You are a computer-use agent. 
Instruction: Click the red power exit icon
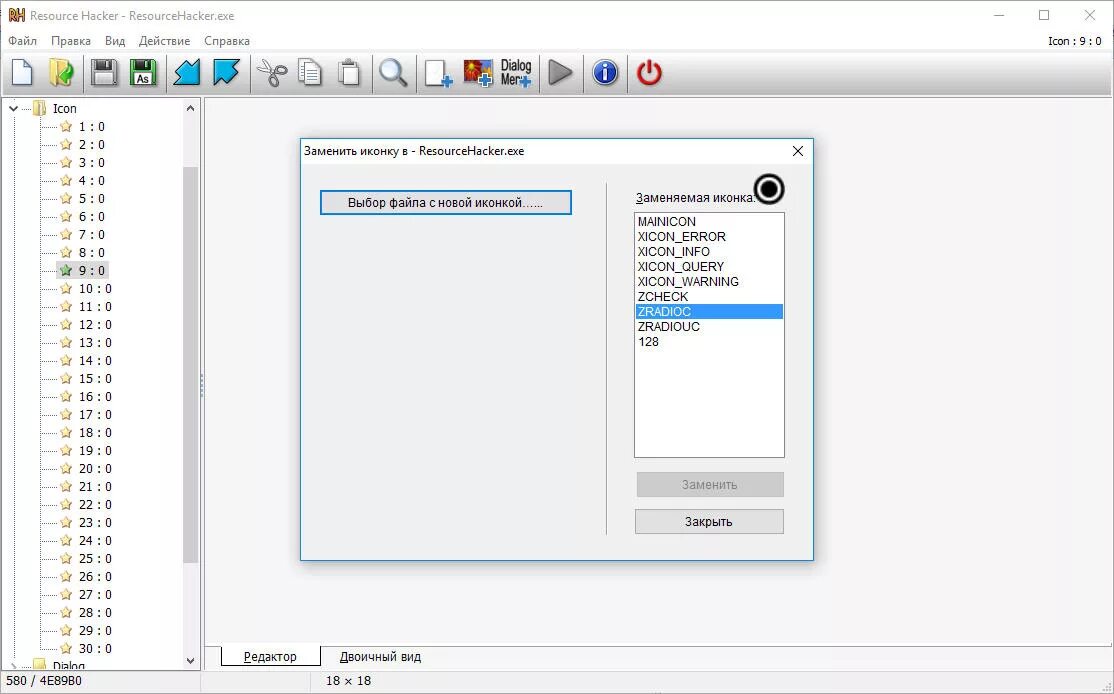tap(649, 72)
